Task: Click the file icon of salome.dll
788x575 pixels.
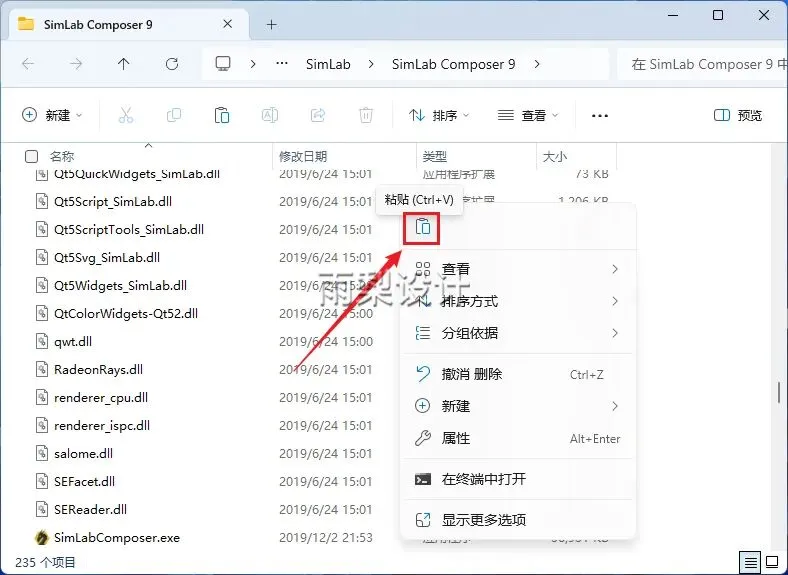Action: (x=41, y=453)
